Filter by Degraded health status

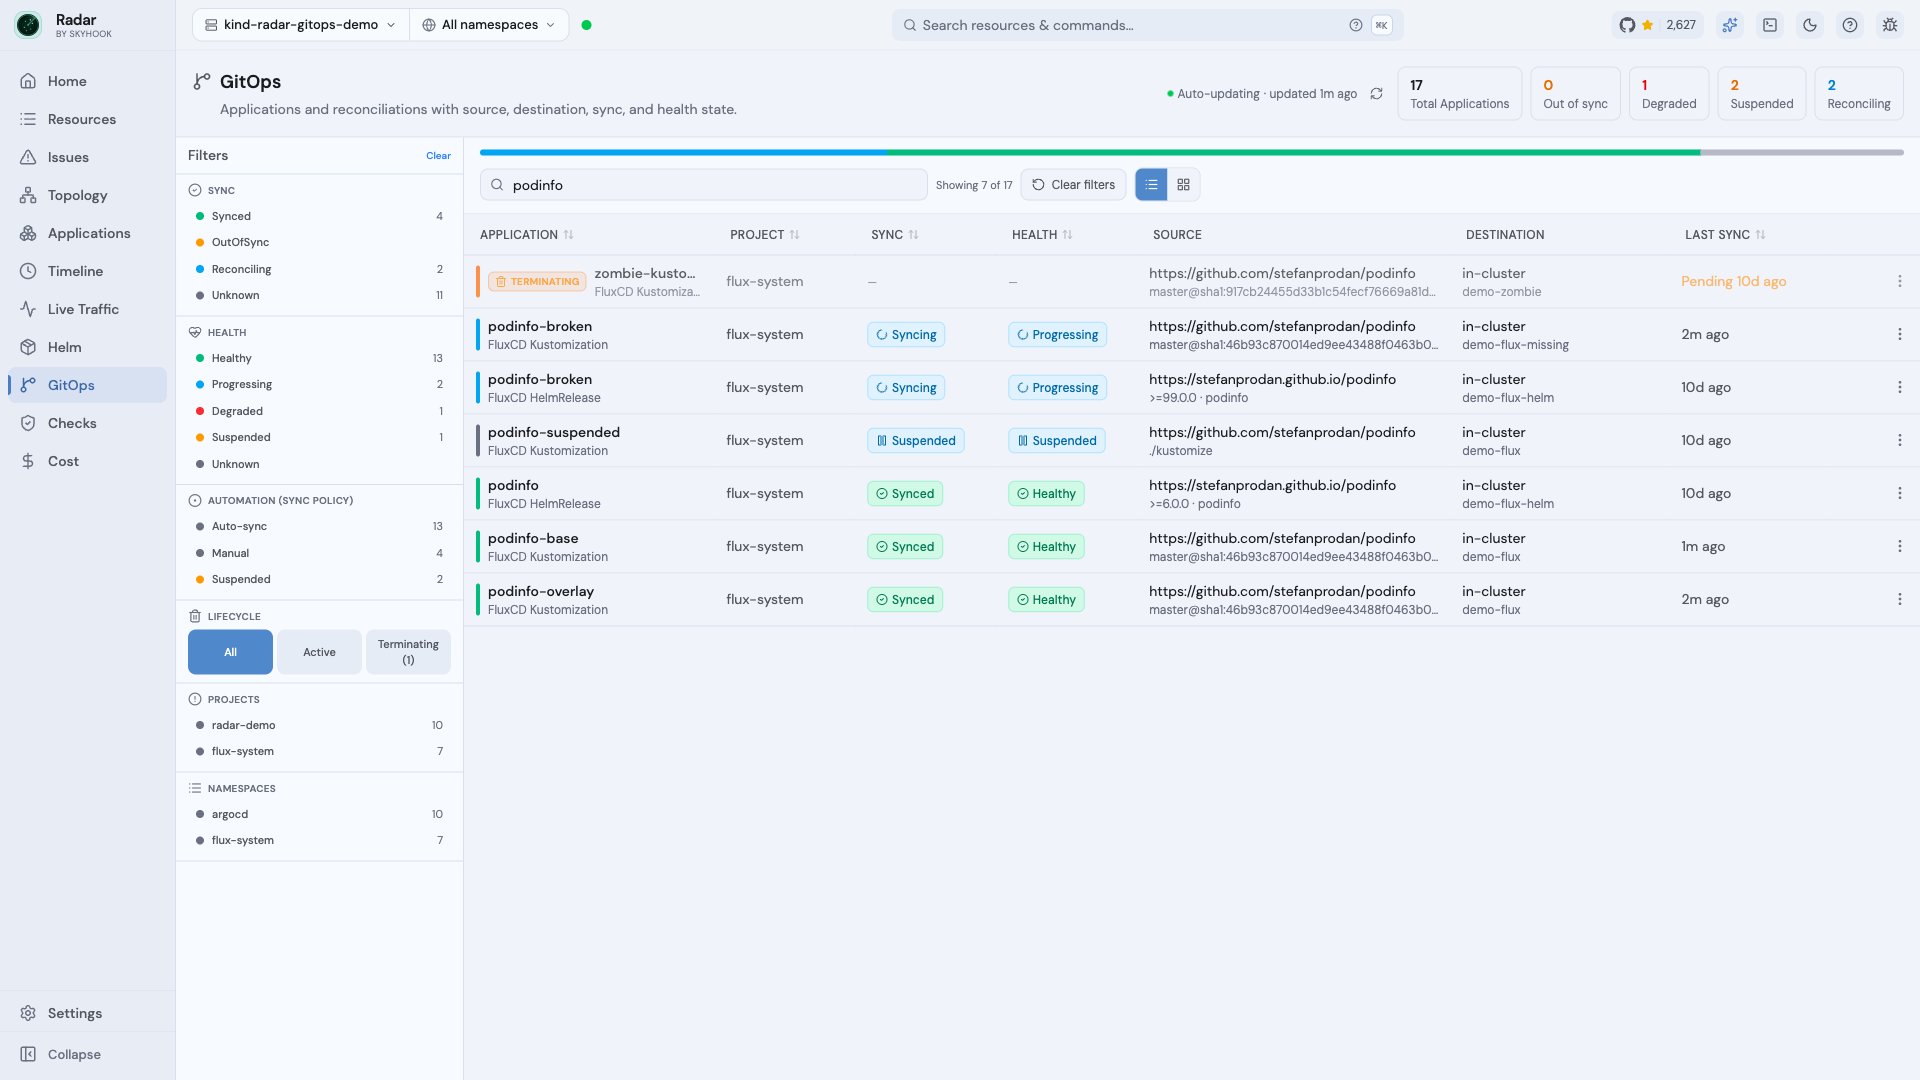(319, 411)
